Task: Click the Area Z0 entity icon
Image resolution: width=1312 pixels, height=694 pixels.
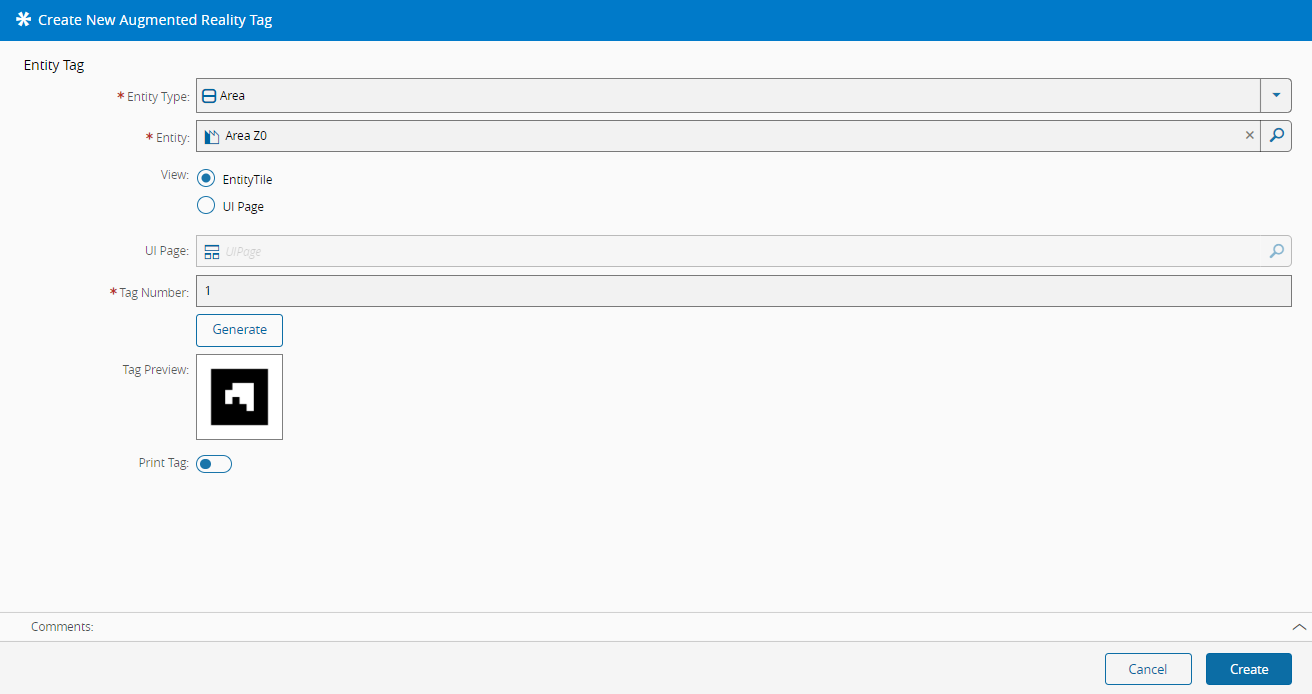Action: tap(211, 136)
